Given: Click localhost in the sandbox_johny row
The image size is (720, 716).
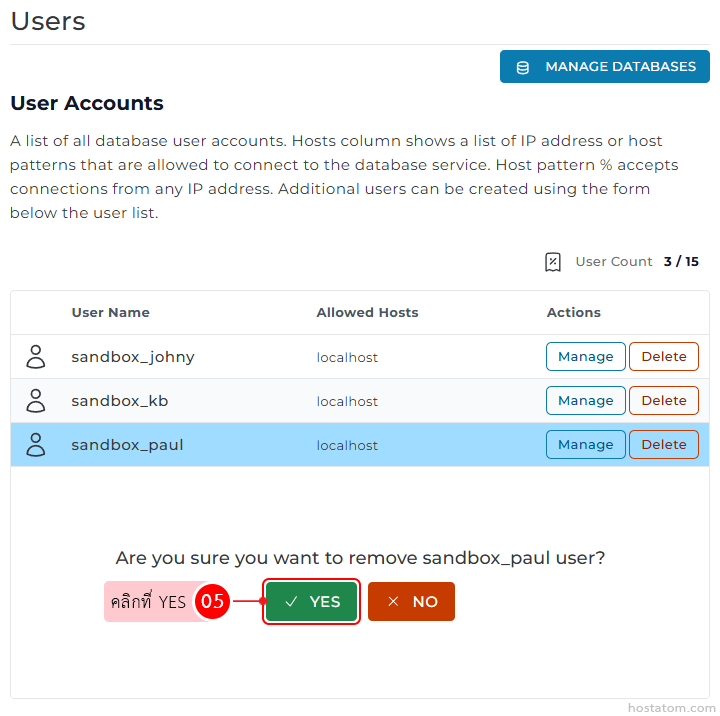Looking at the screenshot, I should coord(347,357).
